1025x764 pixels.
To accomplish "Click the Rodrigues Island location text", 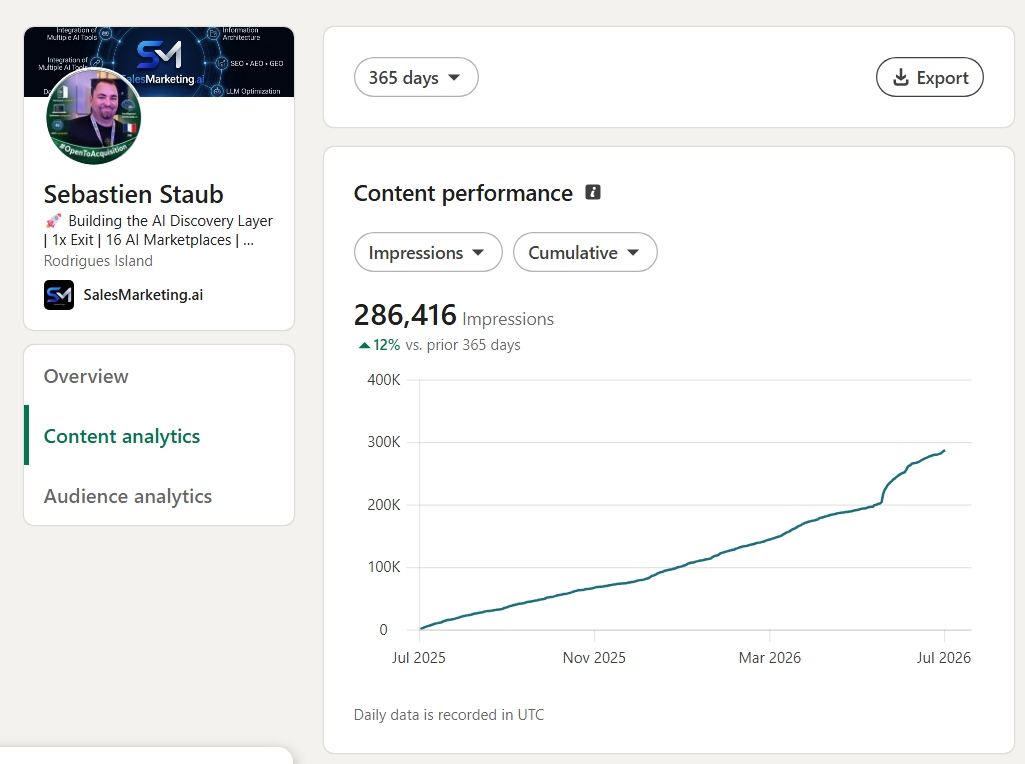I will click(98, 261).
